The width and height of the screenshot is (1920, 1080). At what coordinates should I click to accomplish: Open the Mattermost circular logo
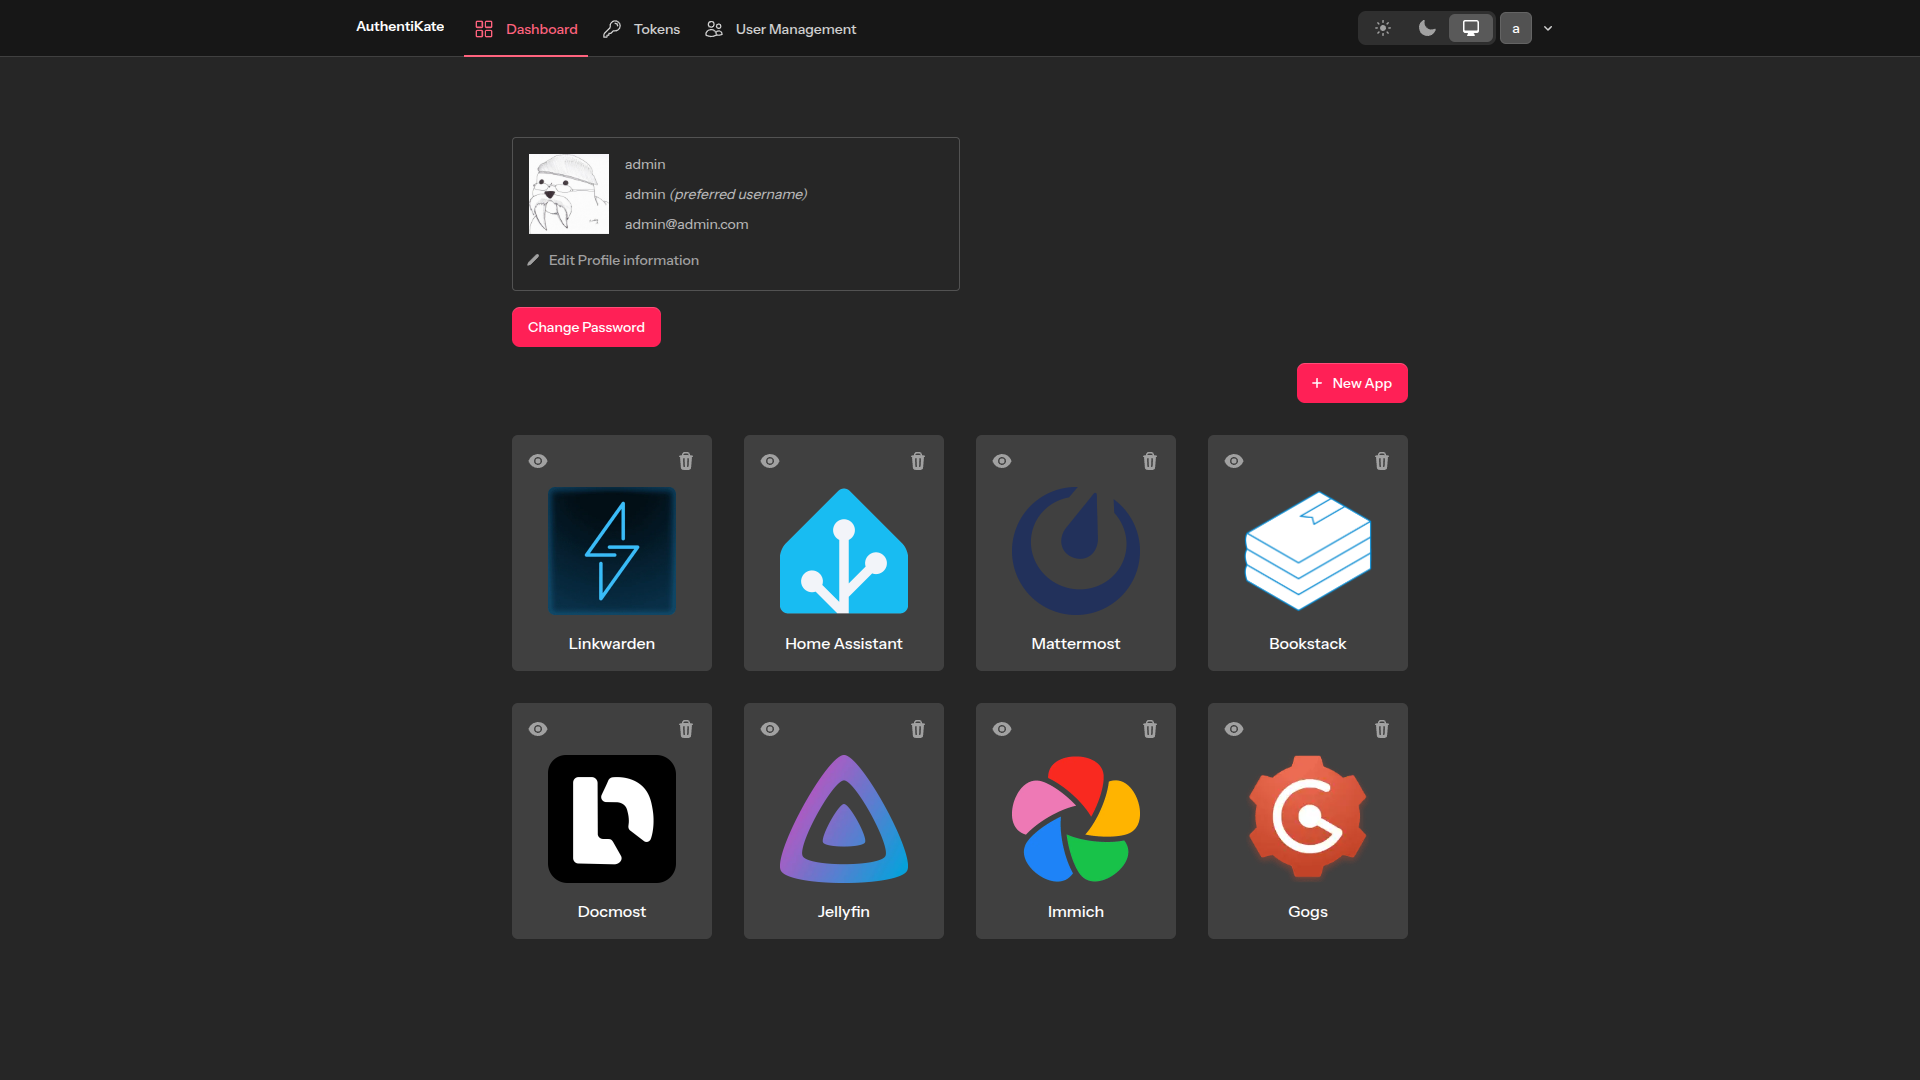(1076, 551)
